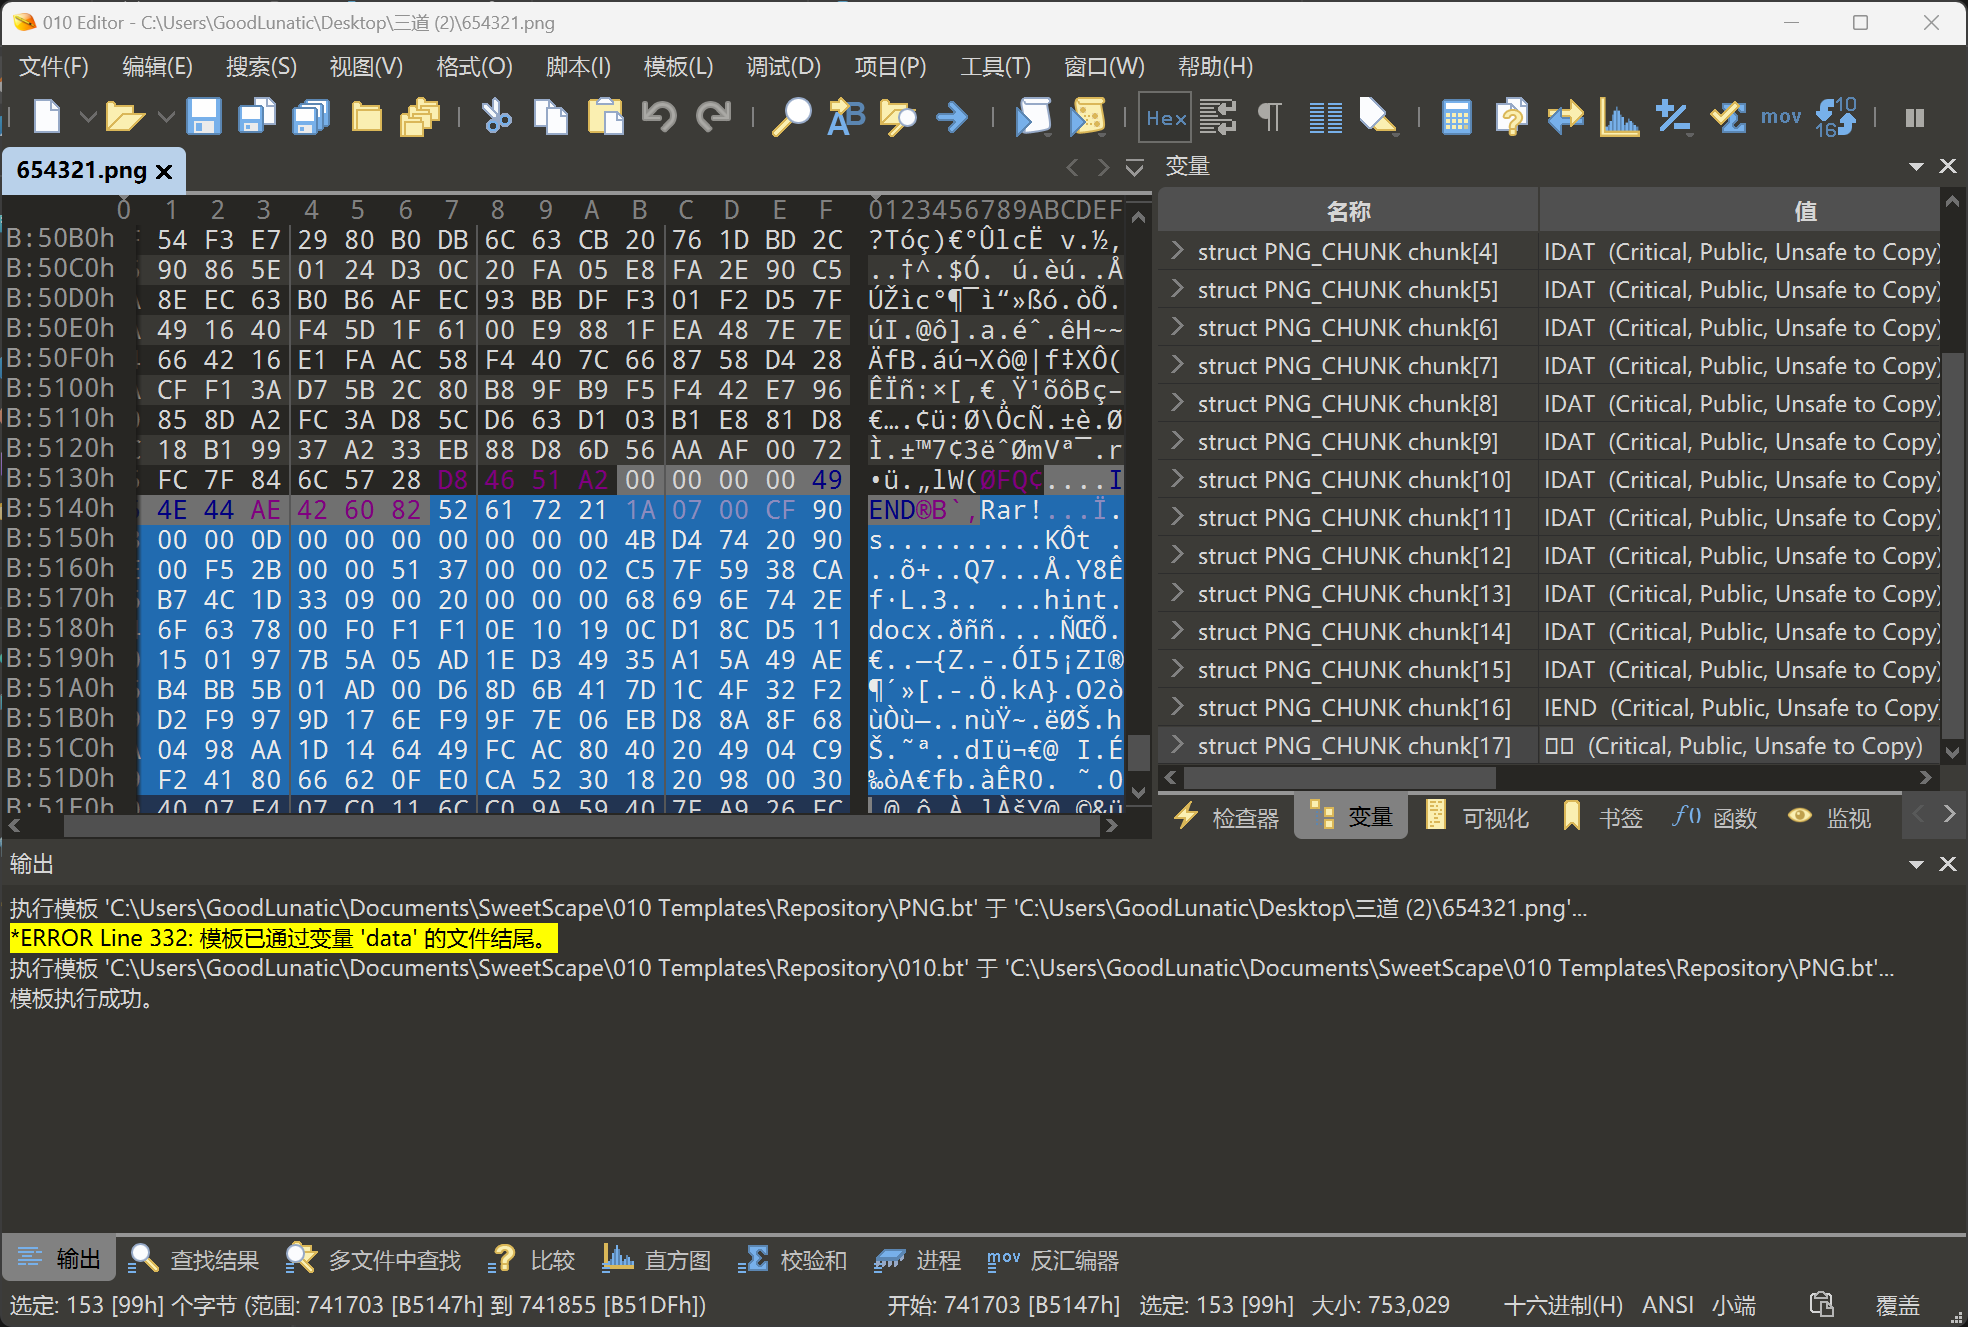
Task: Open the Calculator icon
Action: click(1457, 117)
